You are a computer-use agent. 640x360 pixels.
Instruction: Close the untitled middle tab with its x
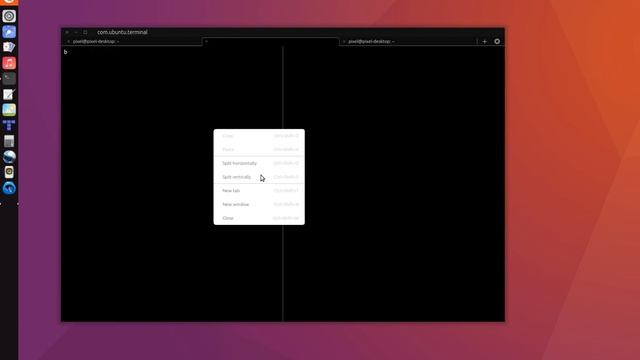[x=206, y=41]
